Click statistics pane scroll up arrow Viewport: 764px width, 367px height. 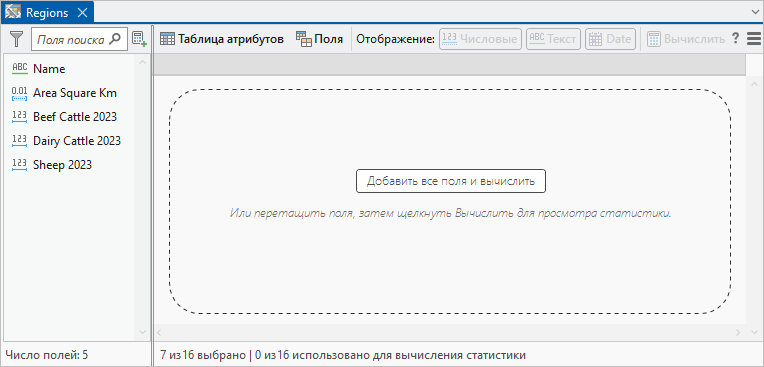coord(754,84)
